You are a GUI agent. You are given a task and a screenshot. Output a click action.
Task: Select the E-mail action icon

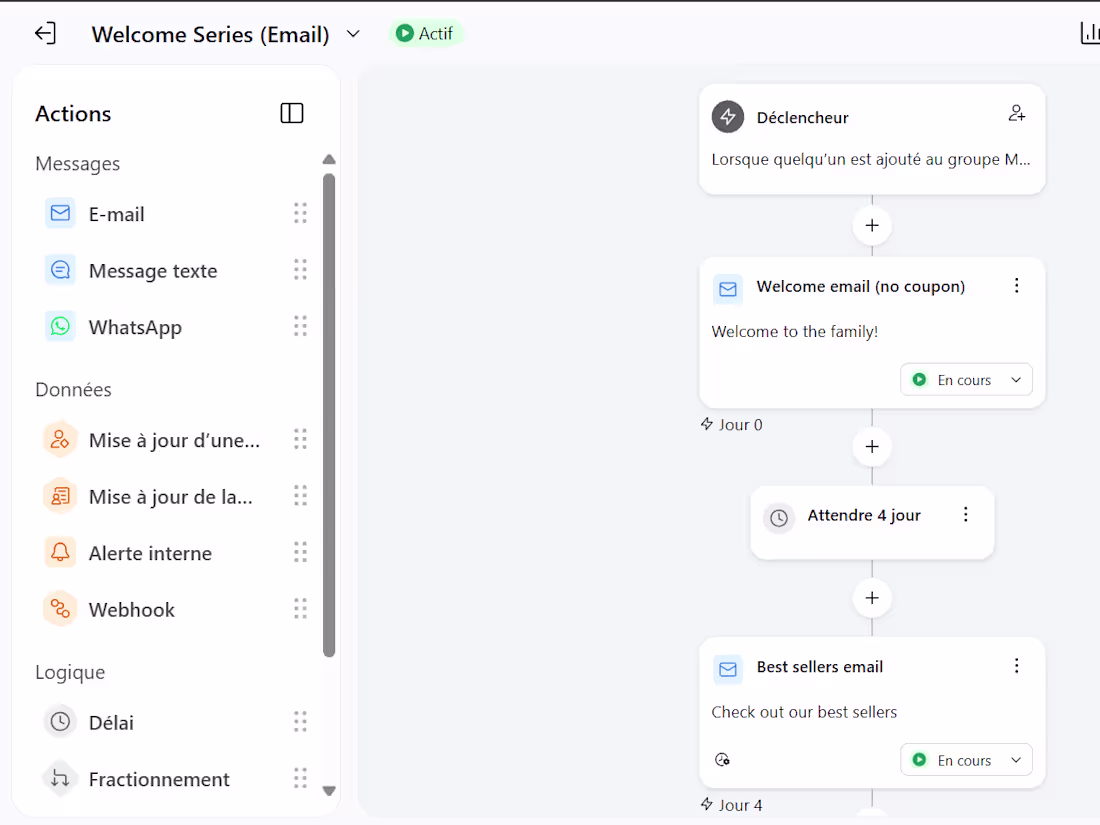(60, 213)
